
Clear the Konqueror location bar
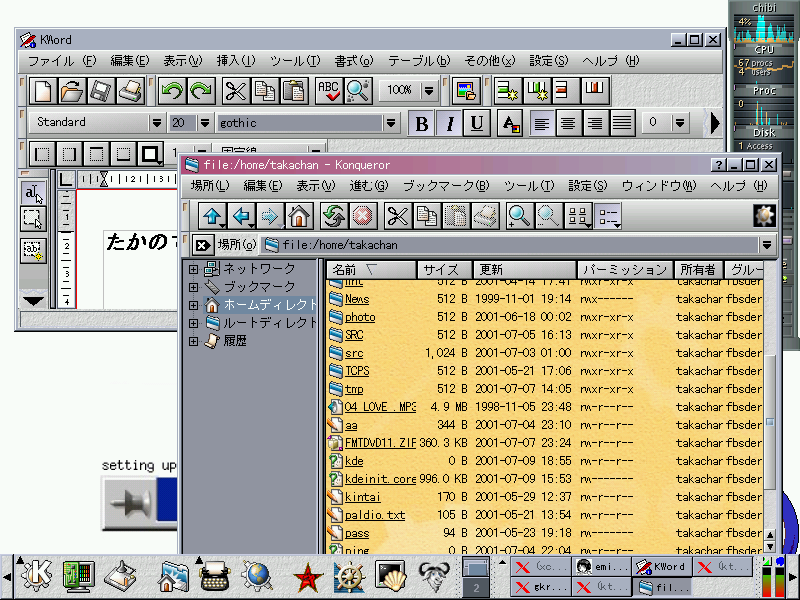click(203, 245)
